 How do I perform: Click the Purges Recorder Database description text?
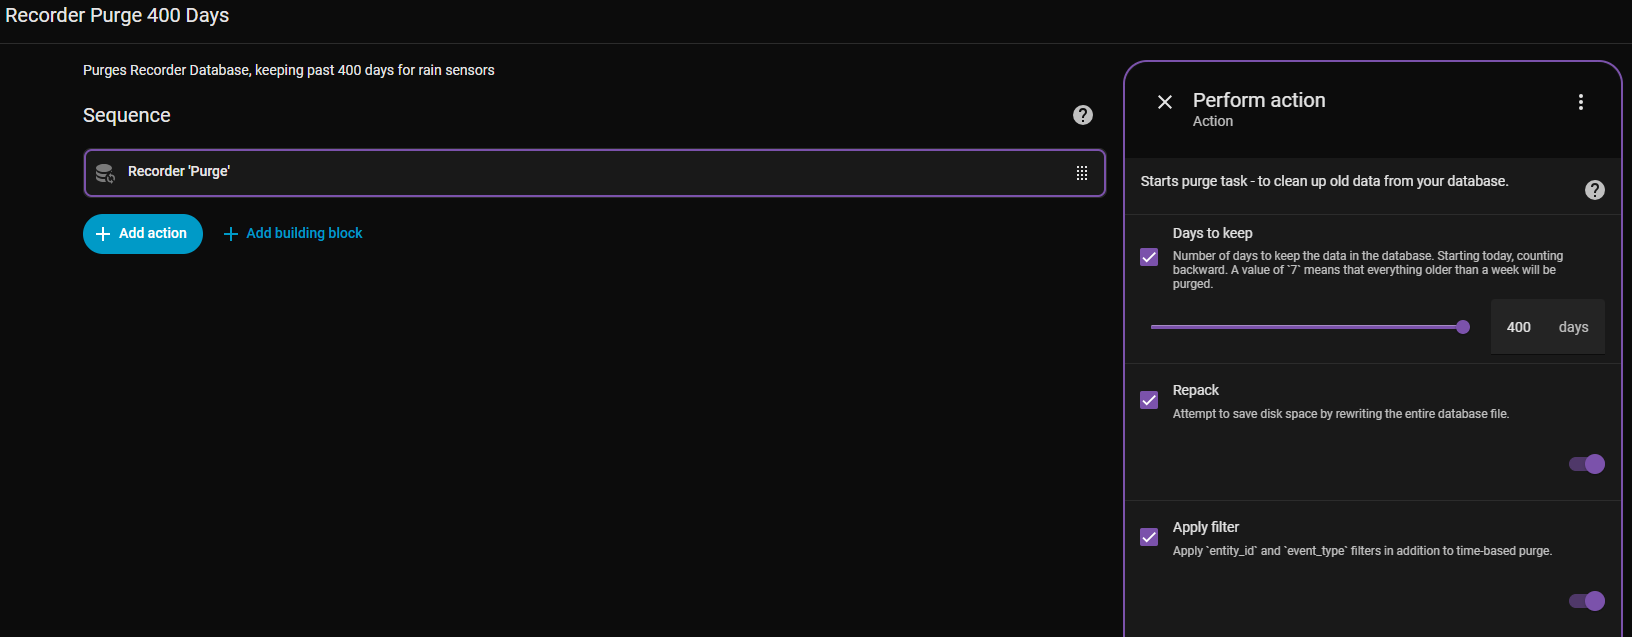pyautogui.click(x=288, y=70)
